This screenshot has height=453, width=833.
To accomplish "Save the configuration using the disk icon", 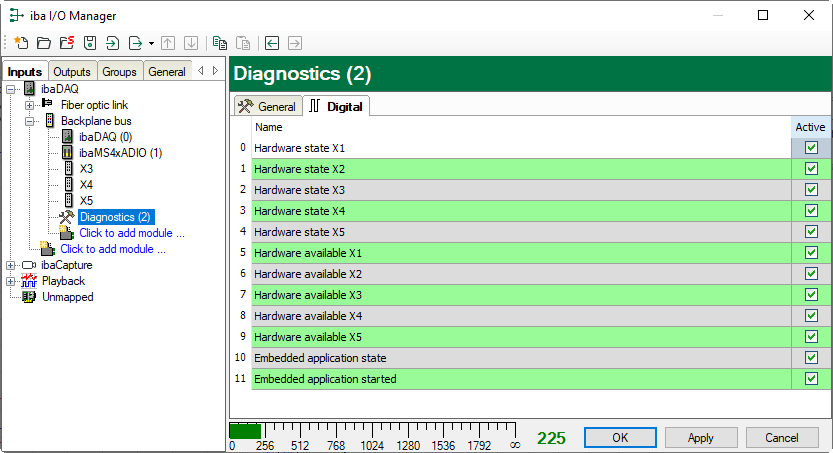I will [90, 43].
